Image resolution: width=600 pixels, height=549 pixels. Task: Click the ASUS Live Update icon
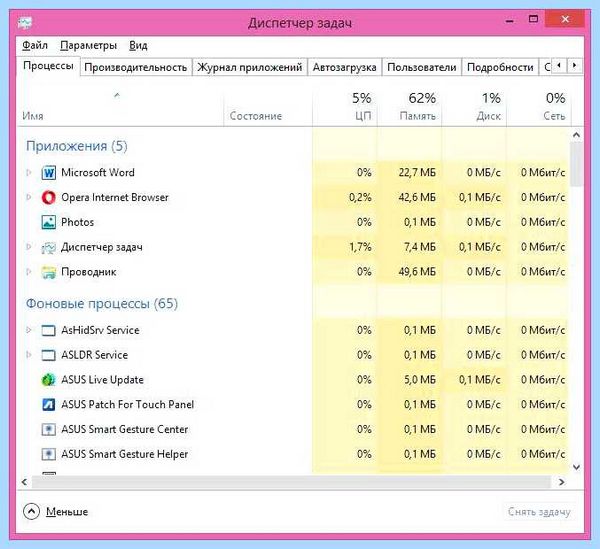pos(49,380)
